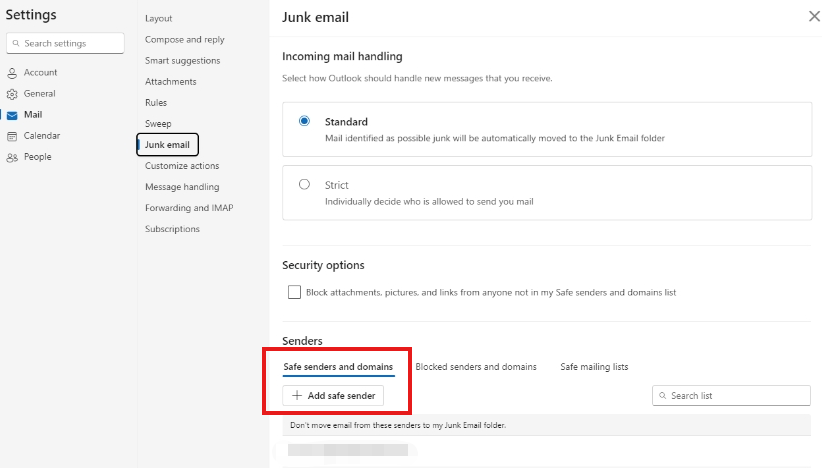Click the 'Individually decide who is allowed' text

tap(429, 202)
